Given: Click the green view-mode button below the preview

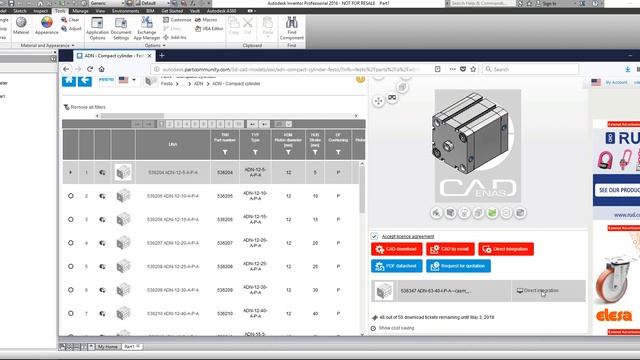Looking at the screenshot, I should [x=492, y=213].
